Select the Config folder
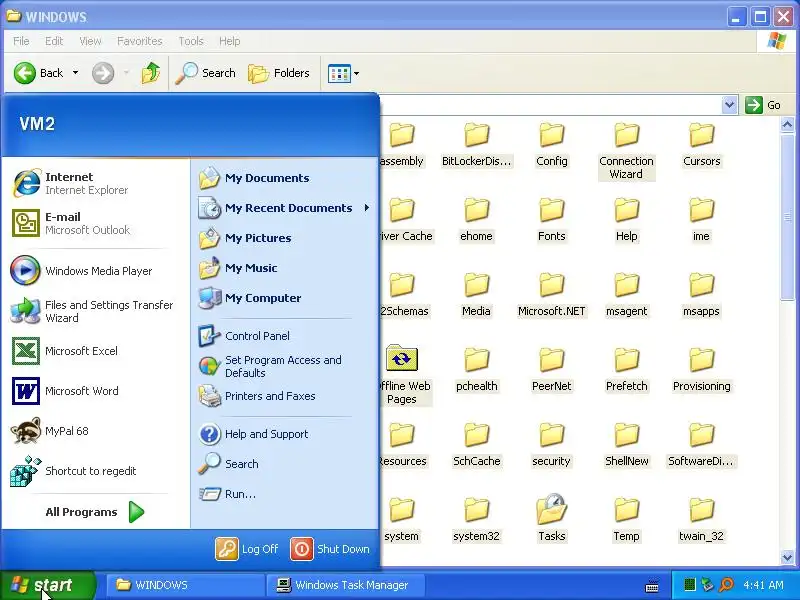Viewport: 800px width, 600px height. (x=552, y=144)
